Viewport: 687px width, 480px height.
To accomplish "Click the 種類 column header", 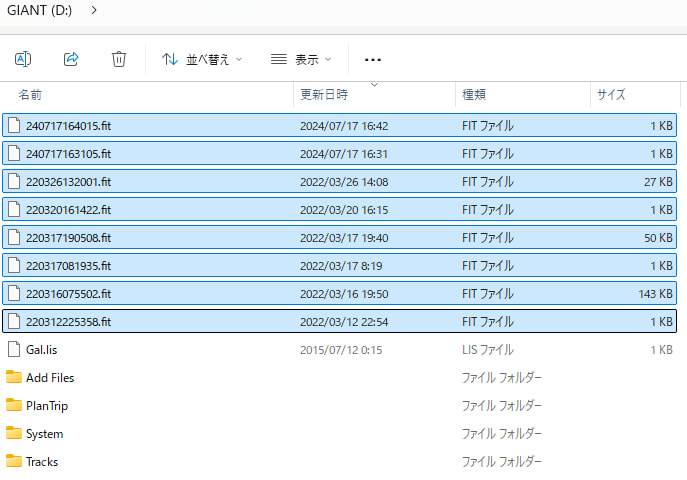I will coord(474,95).
